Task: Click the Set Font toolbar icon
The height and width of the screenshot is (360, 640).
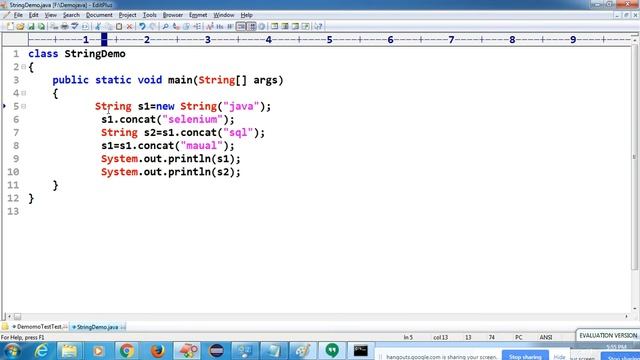Action: (x=210, y=27)
